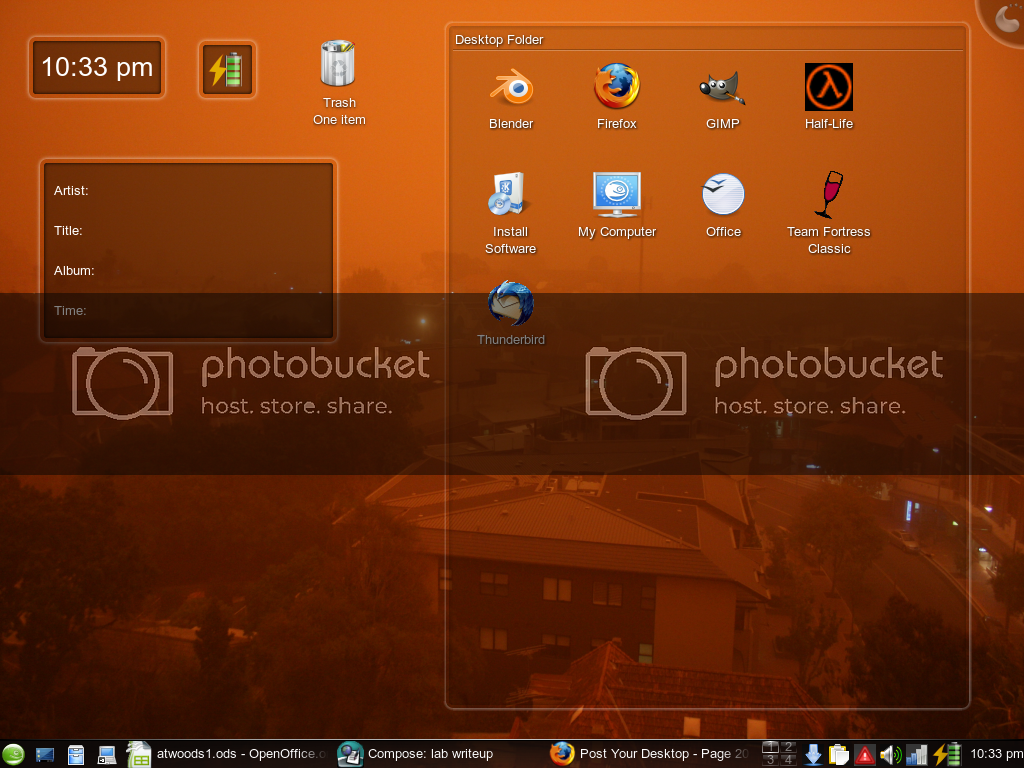Open the Plasma cashew corner toolbox
The image size is (1024, 768).
1004,18
